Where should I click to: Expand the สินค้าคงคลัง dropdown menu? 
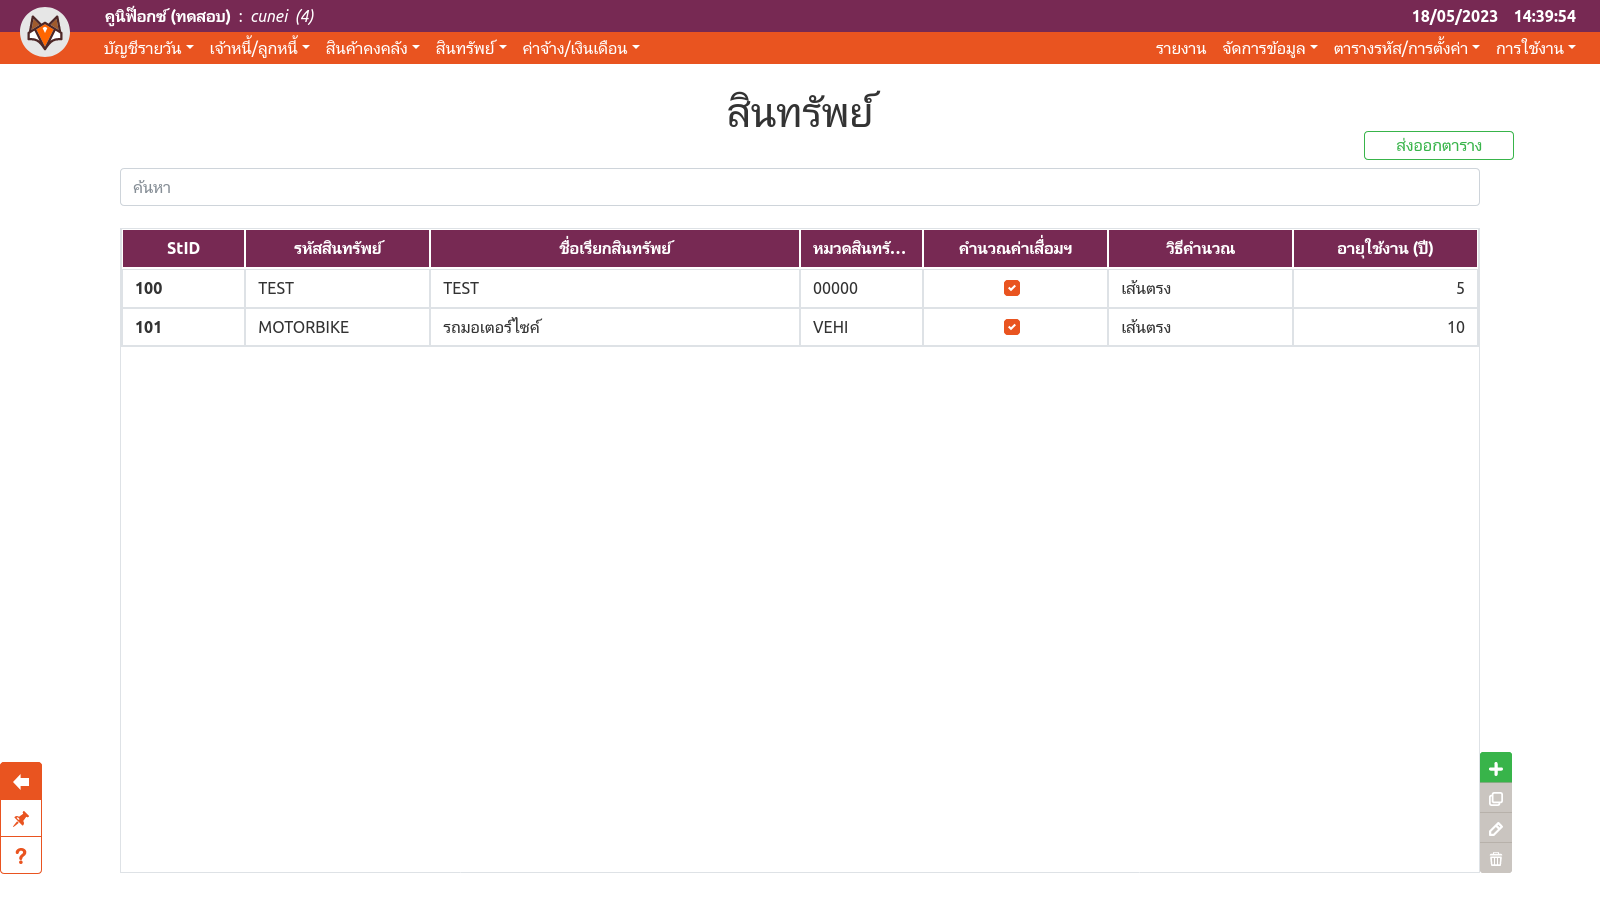[372, 48]
